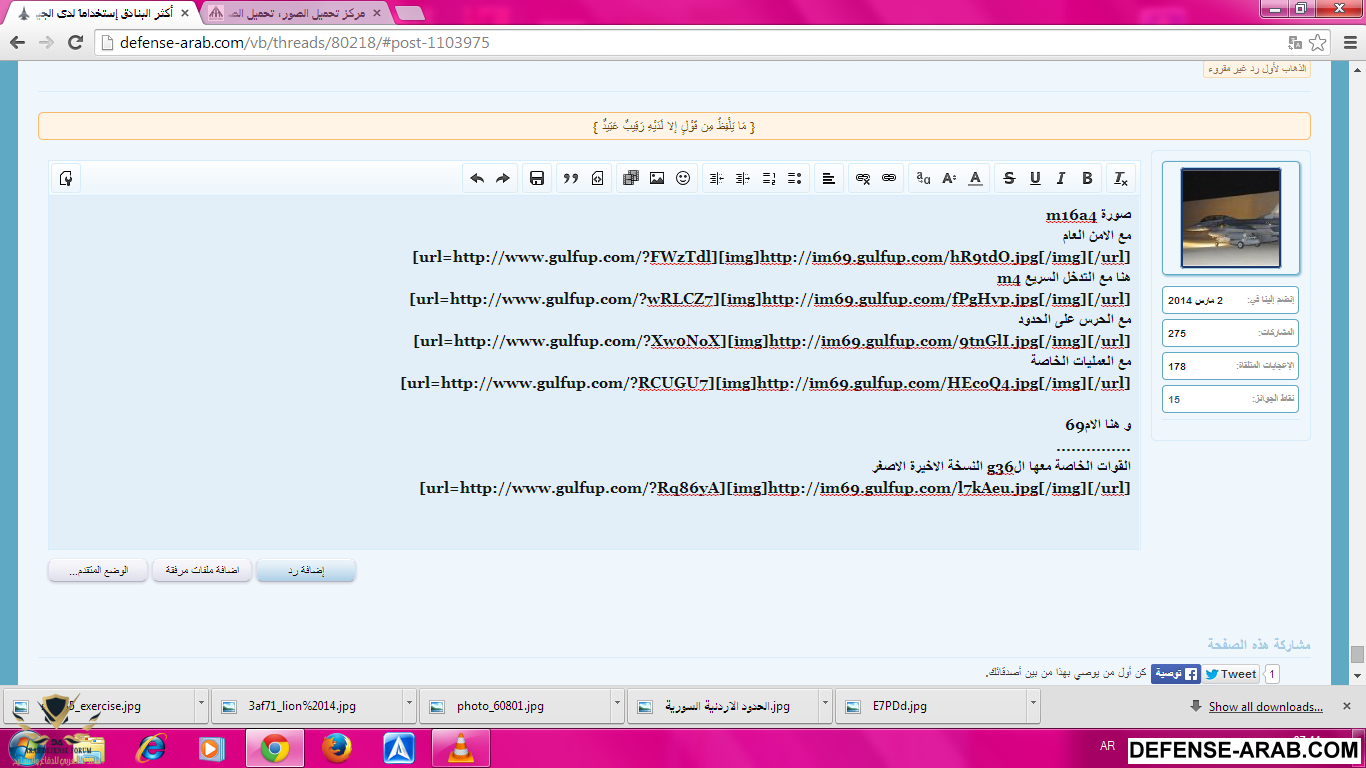This screenshot has width=1366, height=768.
Task: Expand options arrow for 3af71_lion%2014.jpg download
Action: (409, 705)
